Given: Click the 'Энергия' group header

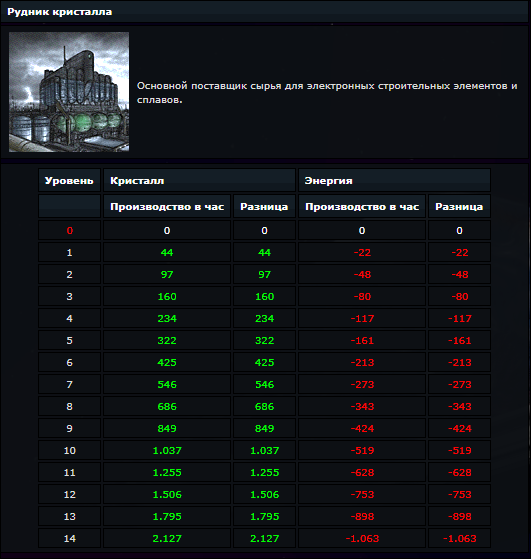Looking at the screenshot, I should pos(394,181).
